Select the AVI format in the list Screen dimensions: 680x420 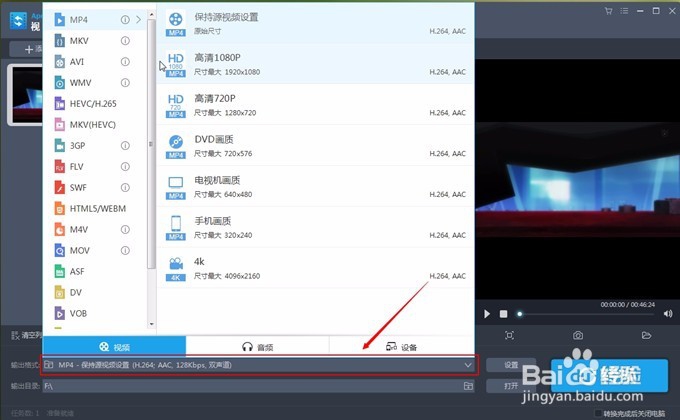pyautogui.click(x=95, y=62)
